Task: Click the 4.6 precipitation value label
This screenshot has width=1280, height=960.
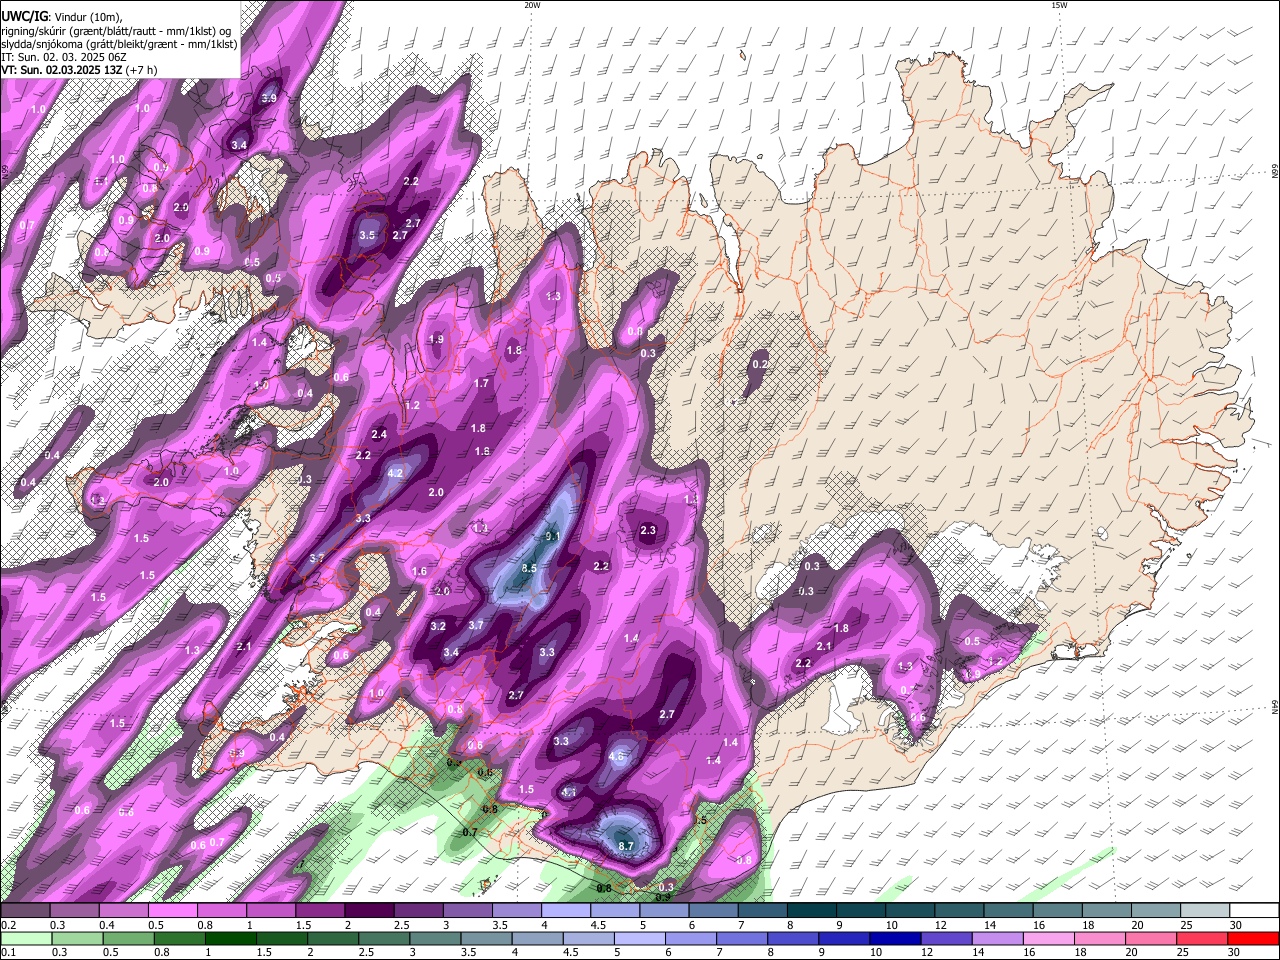Action: coord(616,756)
